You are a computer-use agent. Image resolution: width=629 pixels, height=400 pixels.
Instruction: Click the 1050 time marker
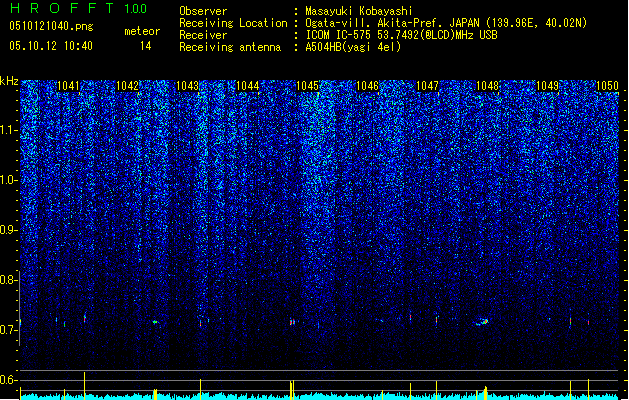(607, 86)
